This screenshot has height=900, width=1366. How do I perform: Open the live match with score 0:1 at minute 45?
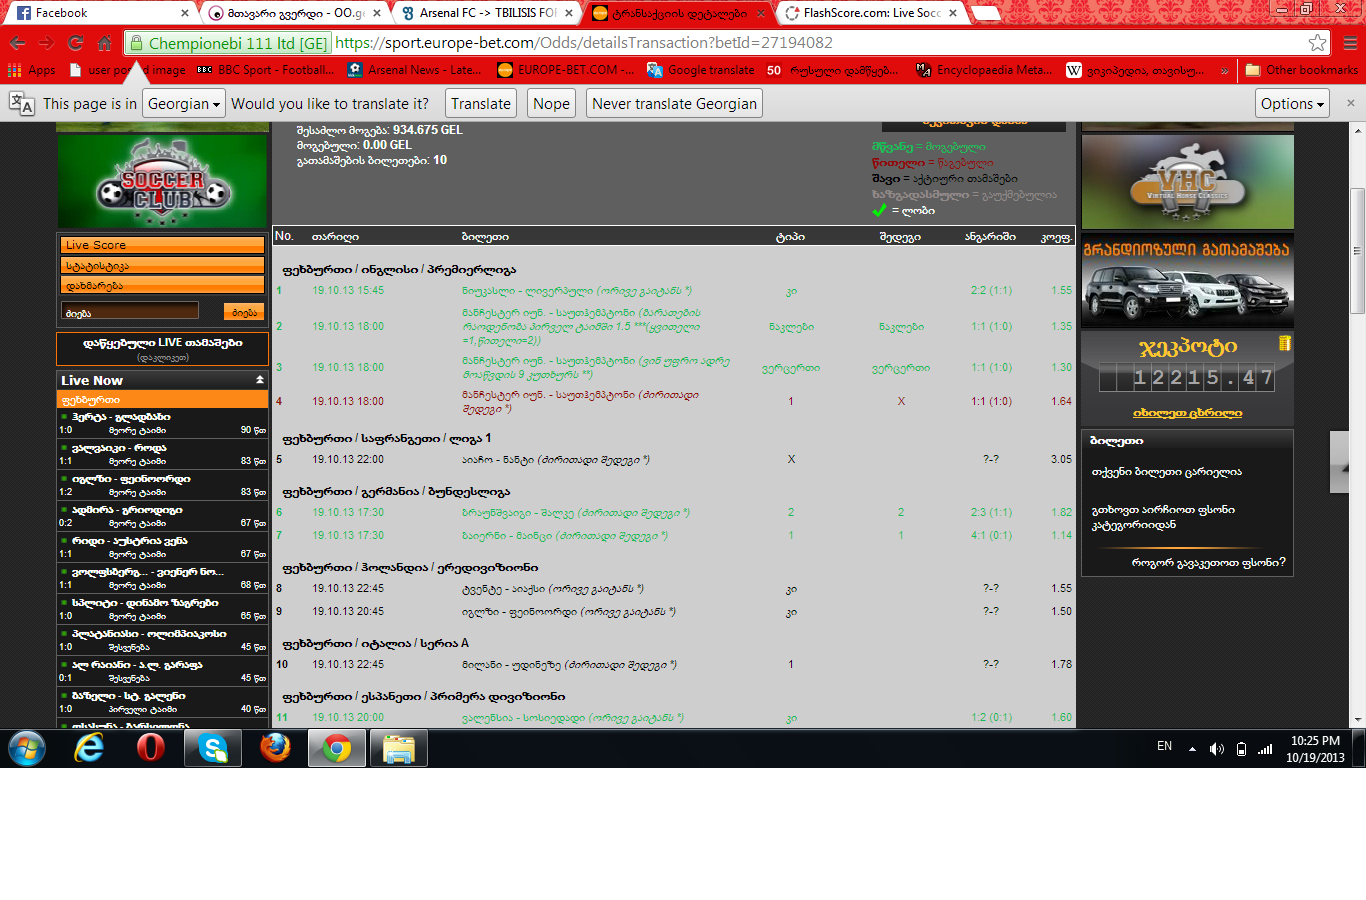click(x=163, y=671)
